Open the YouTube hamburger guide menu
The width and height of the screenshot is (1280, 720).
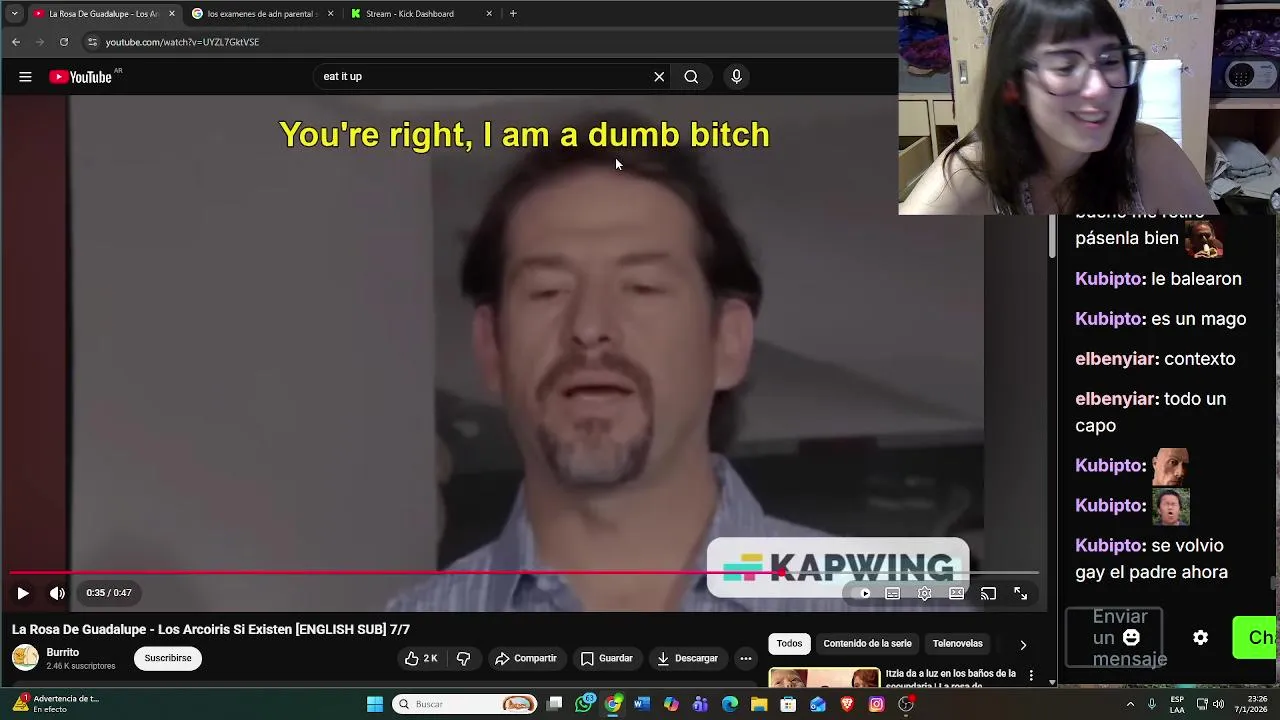point(25,77)
